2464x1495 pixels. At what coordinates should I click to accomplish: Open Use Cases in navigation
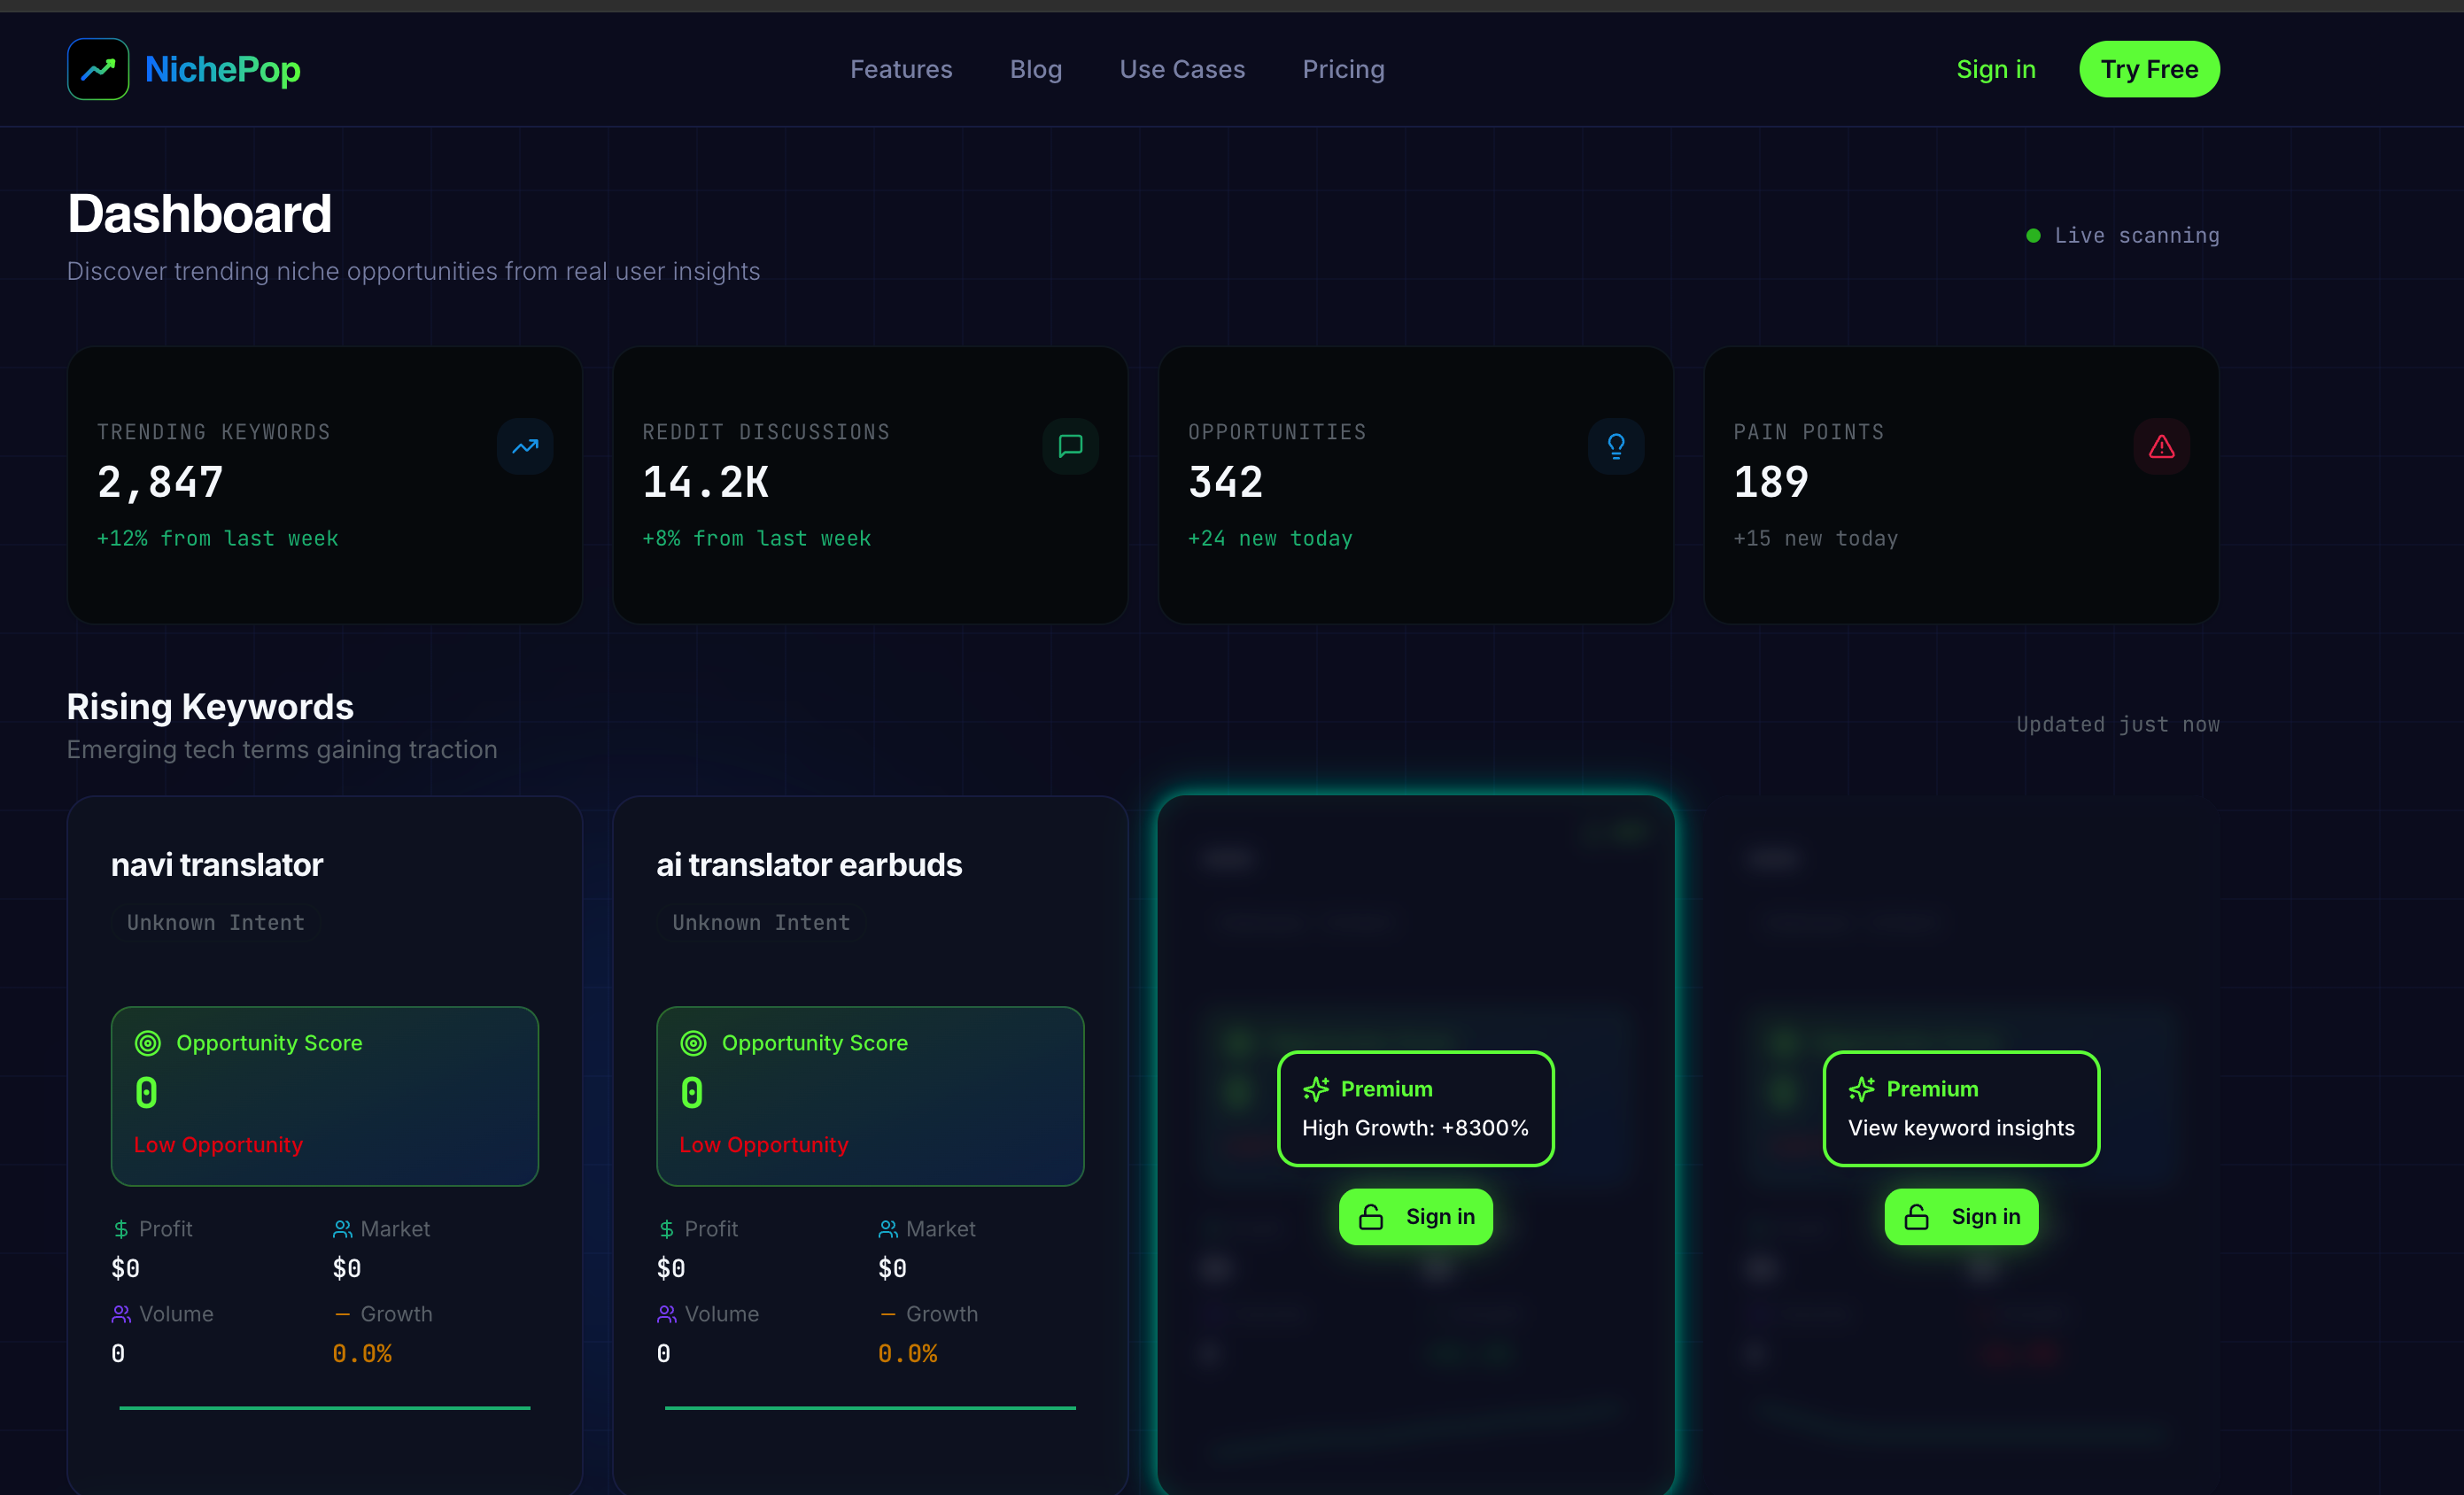1182,69
